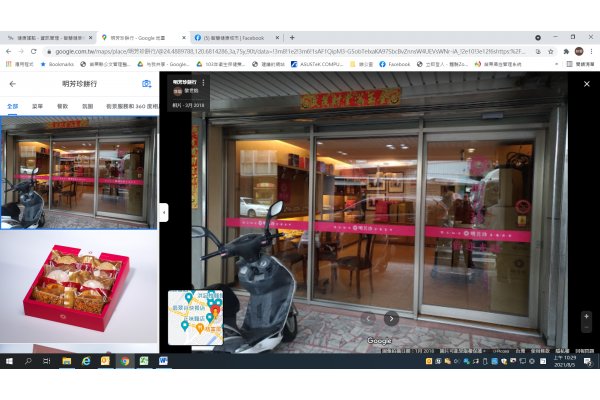Open the Chrome profile avatar
The width and height of the screenshot is (600, 400).
point(579,51)
